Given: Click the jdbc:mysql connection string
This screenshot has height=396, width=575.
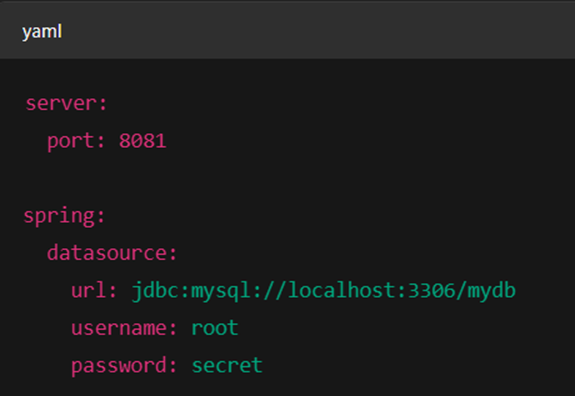Looking at the screenshot, I should click(323, 292).
